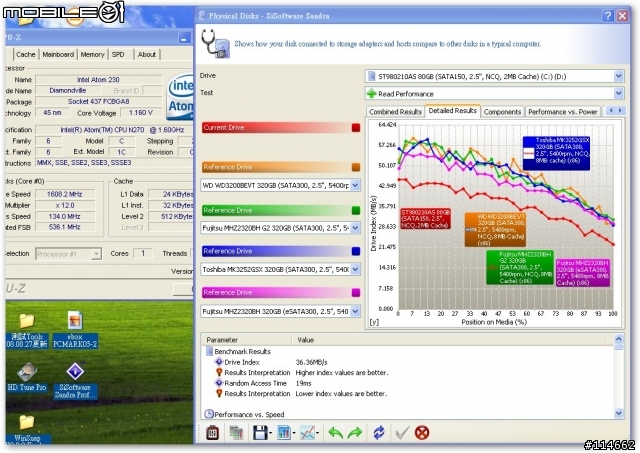Click the orange WD WD3200BEVT chart legend box

point(495,229)
